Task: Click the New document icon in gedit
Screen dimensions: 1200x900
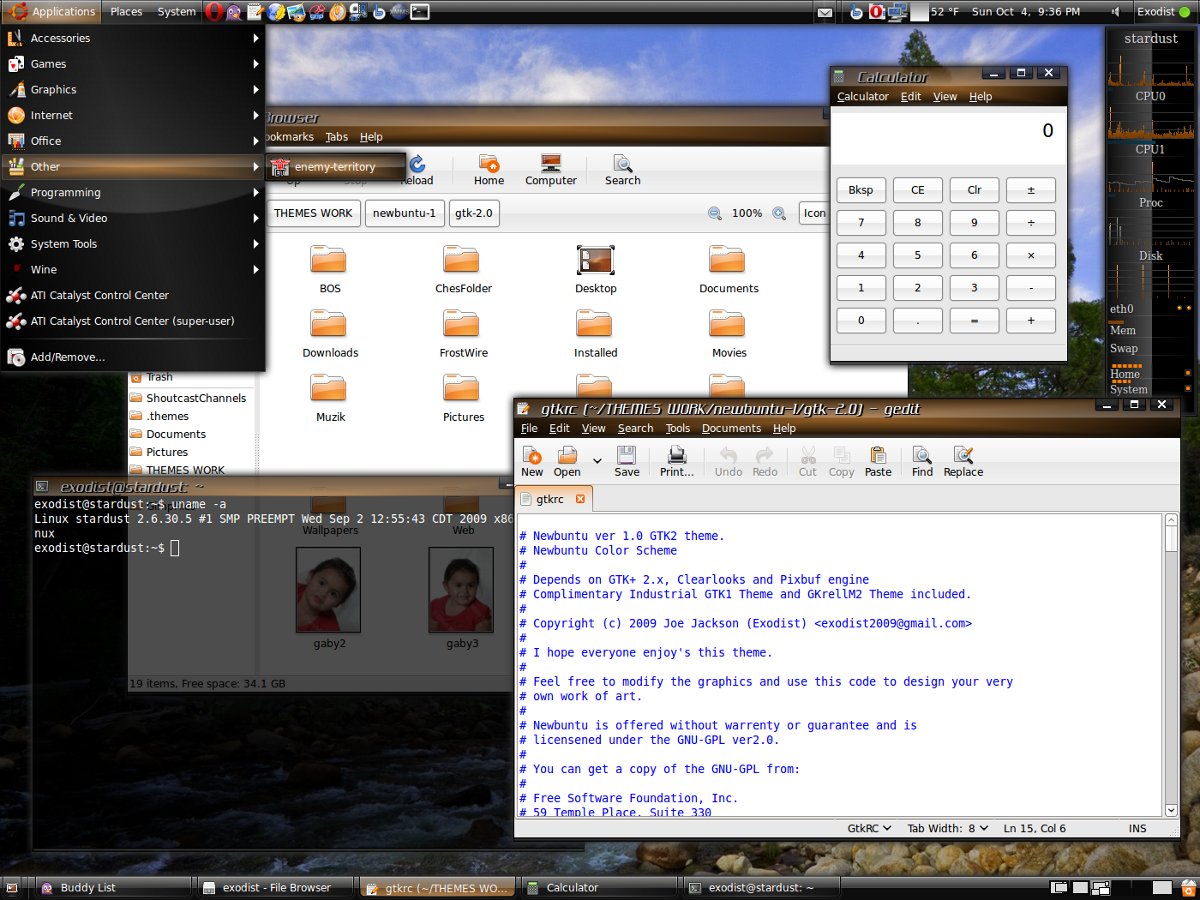Action: coord(532,462)
